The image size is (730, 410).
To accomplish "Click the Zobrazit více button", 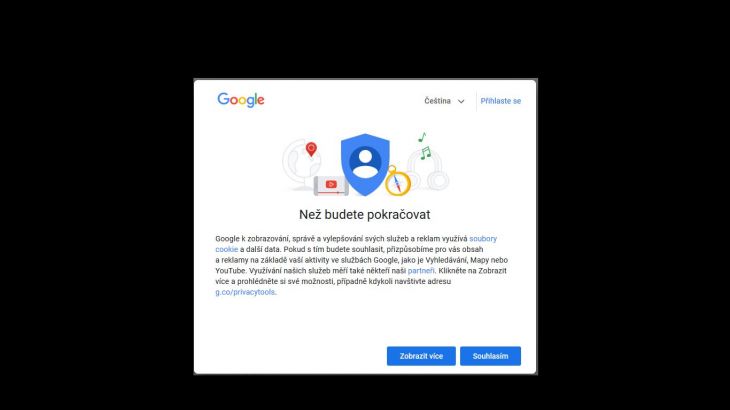I will (x=421, y=356).
